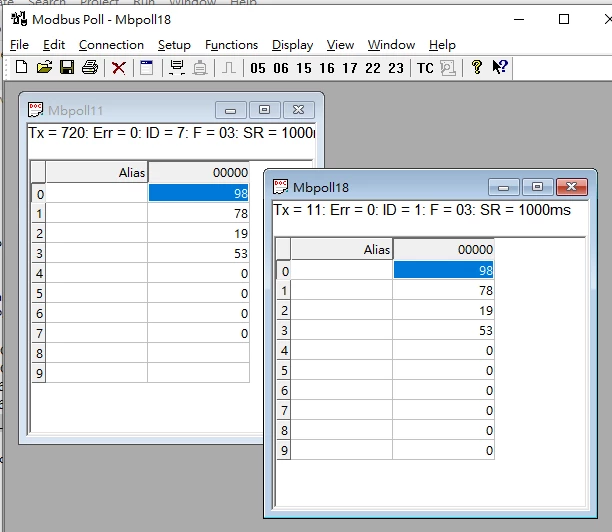Open the Functions menu
This screenshot has height=532, width=612.
pyautogui.click(x=231, y=45)
